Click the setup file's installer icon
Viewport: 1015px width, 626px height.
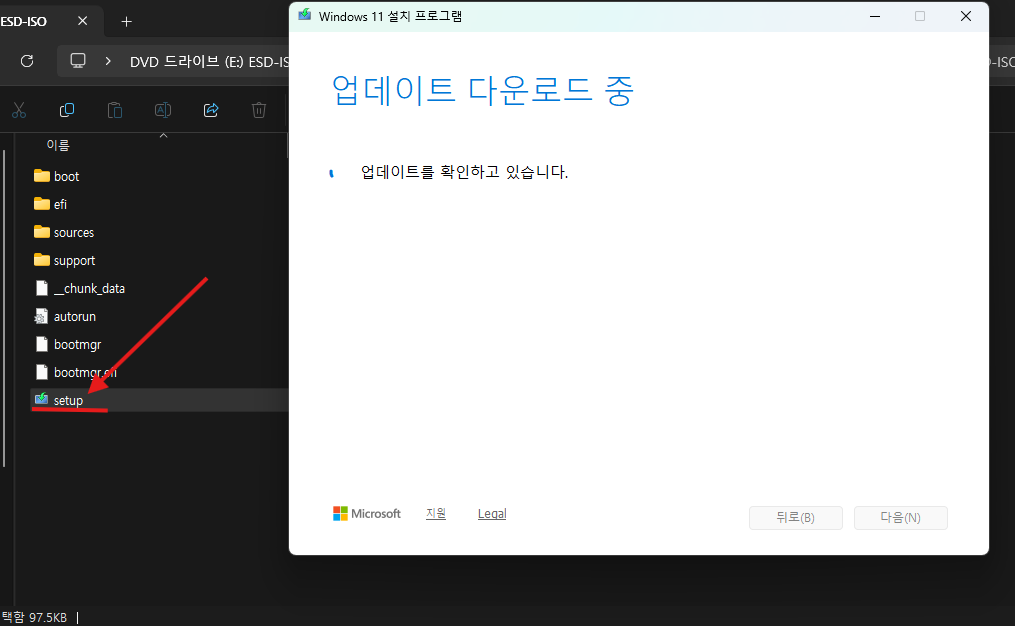41,399
